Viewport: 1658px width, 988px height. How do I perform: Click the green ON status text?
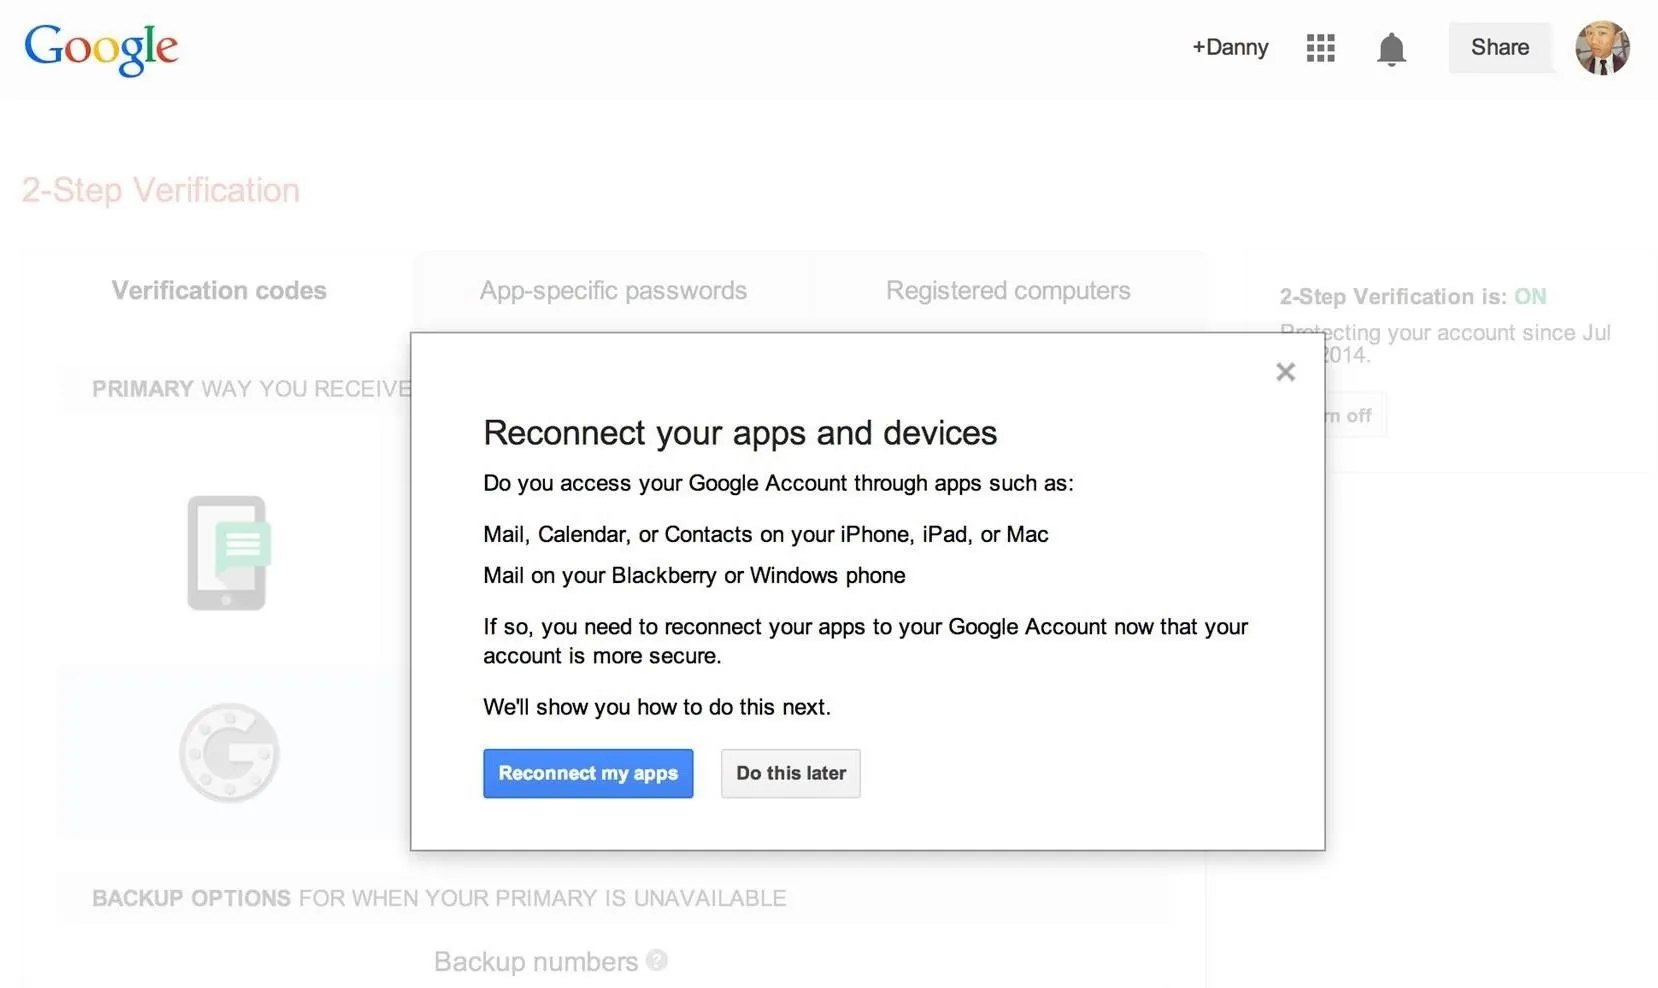[1530, 296]
